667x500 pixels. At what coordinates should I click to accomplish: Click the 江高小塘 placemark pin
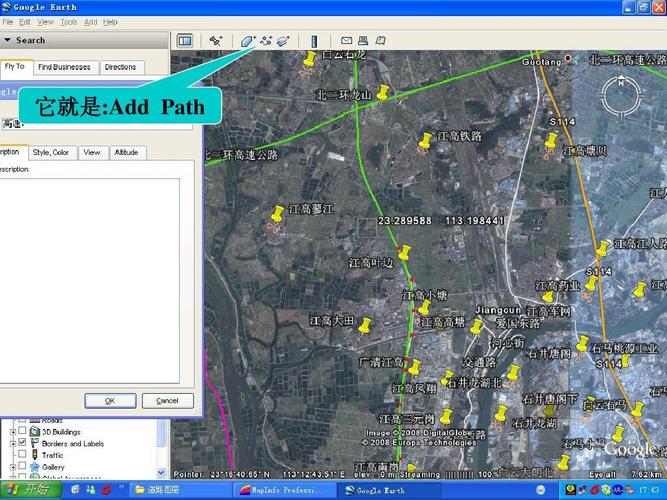click(424, 308)
